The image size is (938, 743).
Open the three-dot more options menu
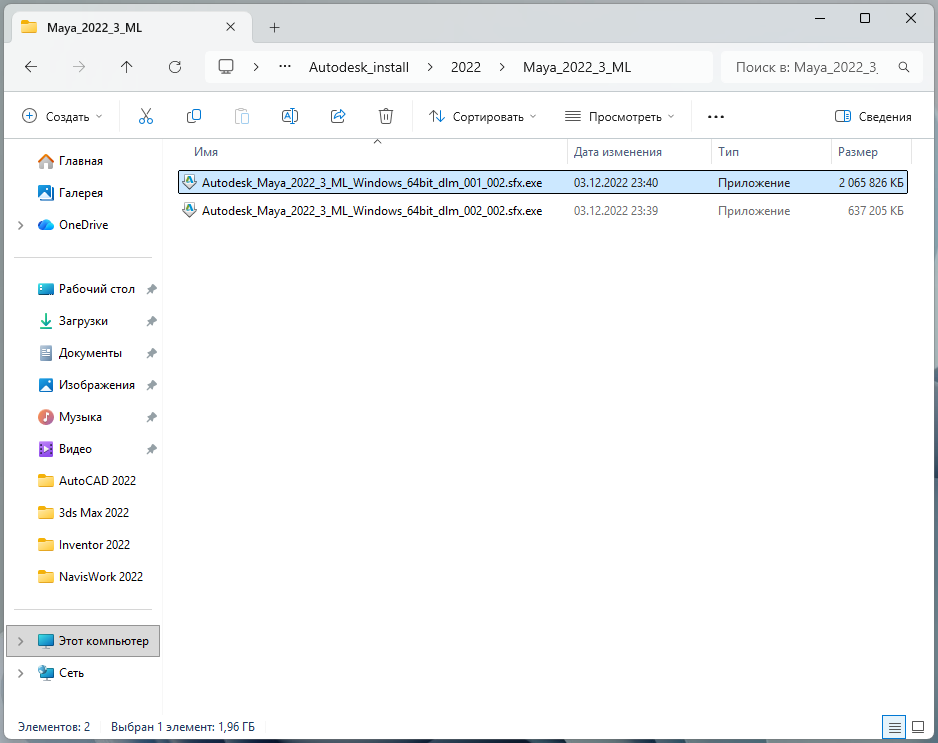[716, 117]
